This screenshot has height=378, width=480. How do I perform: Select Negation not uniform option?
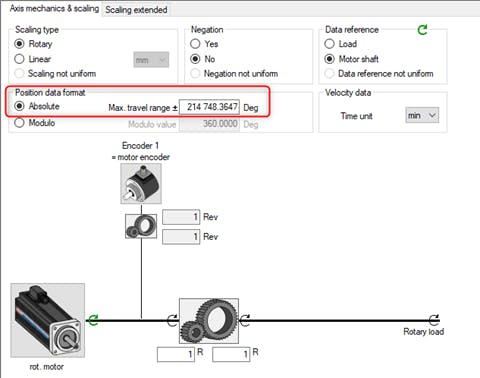[195, 73]
